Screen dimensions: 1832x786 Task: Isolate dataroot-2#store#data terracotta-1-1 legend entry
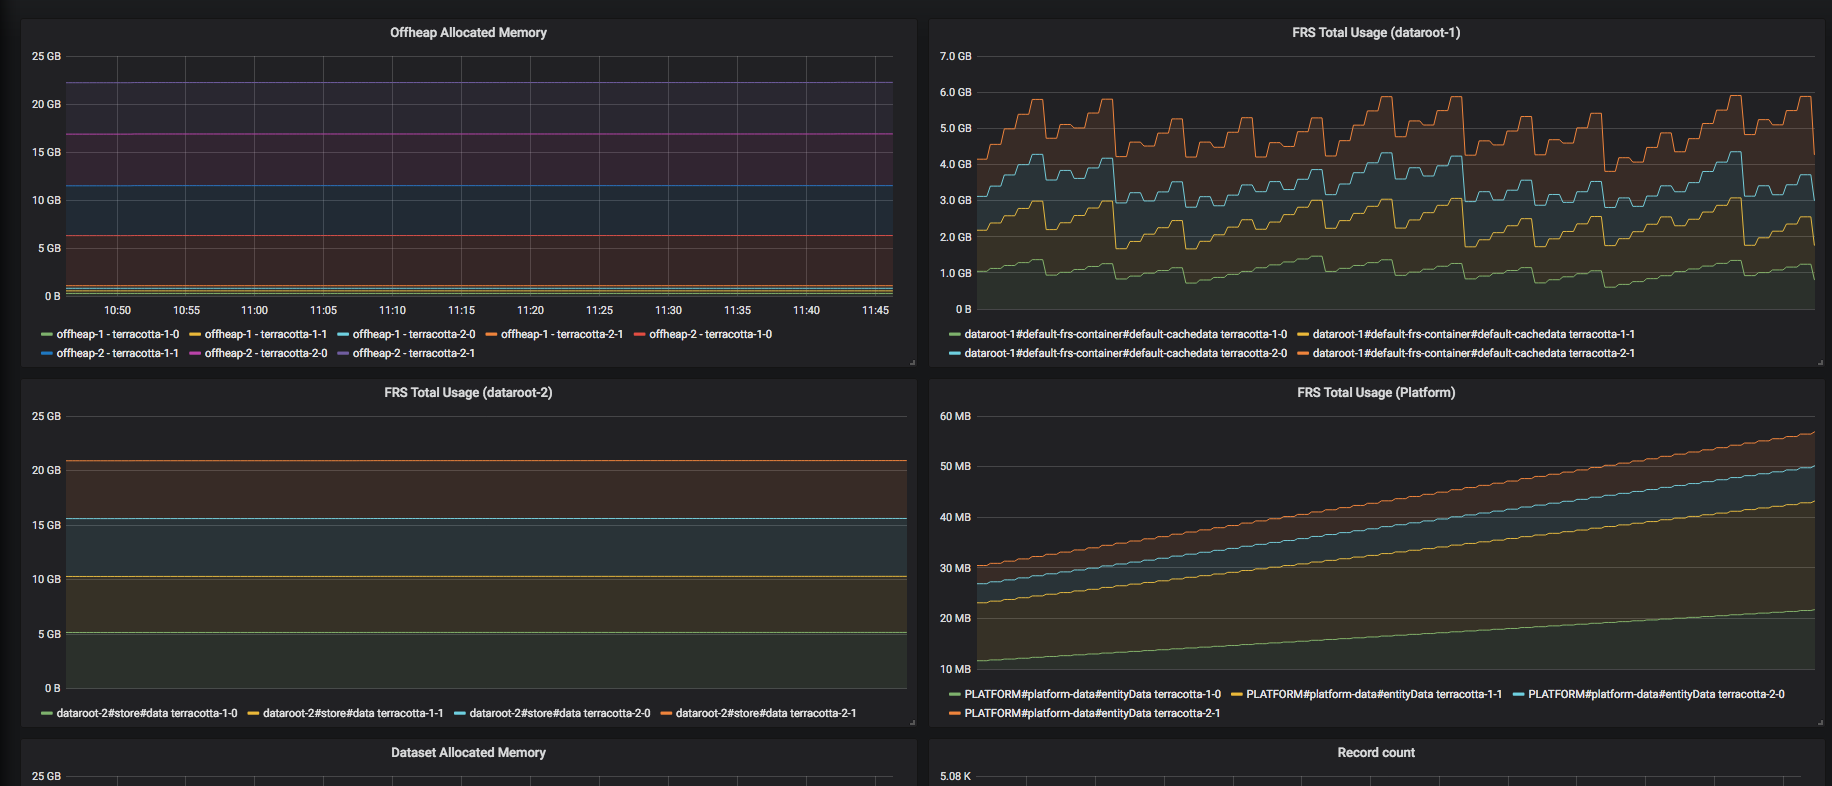pyautogui.click(x=353, y=713)
